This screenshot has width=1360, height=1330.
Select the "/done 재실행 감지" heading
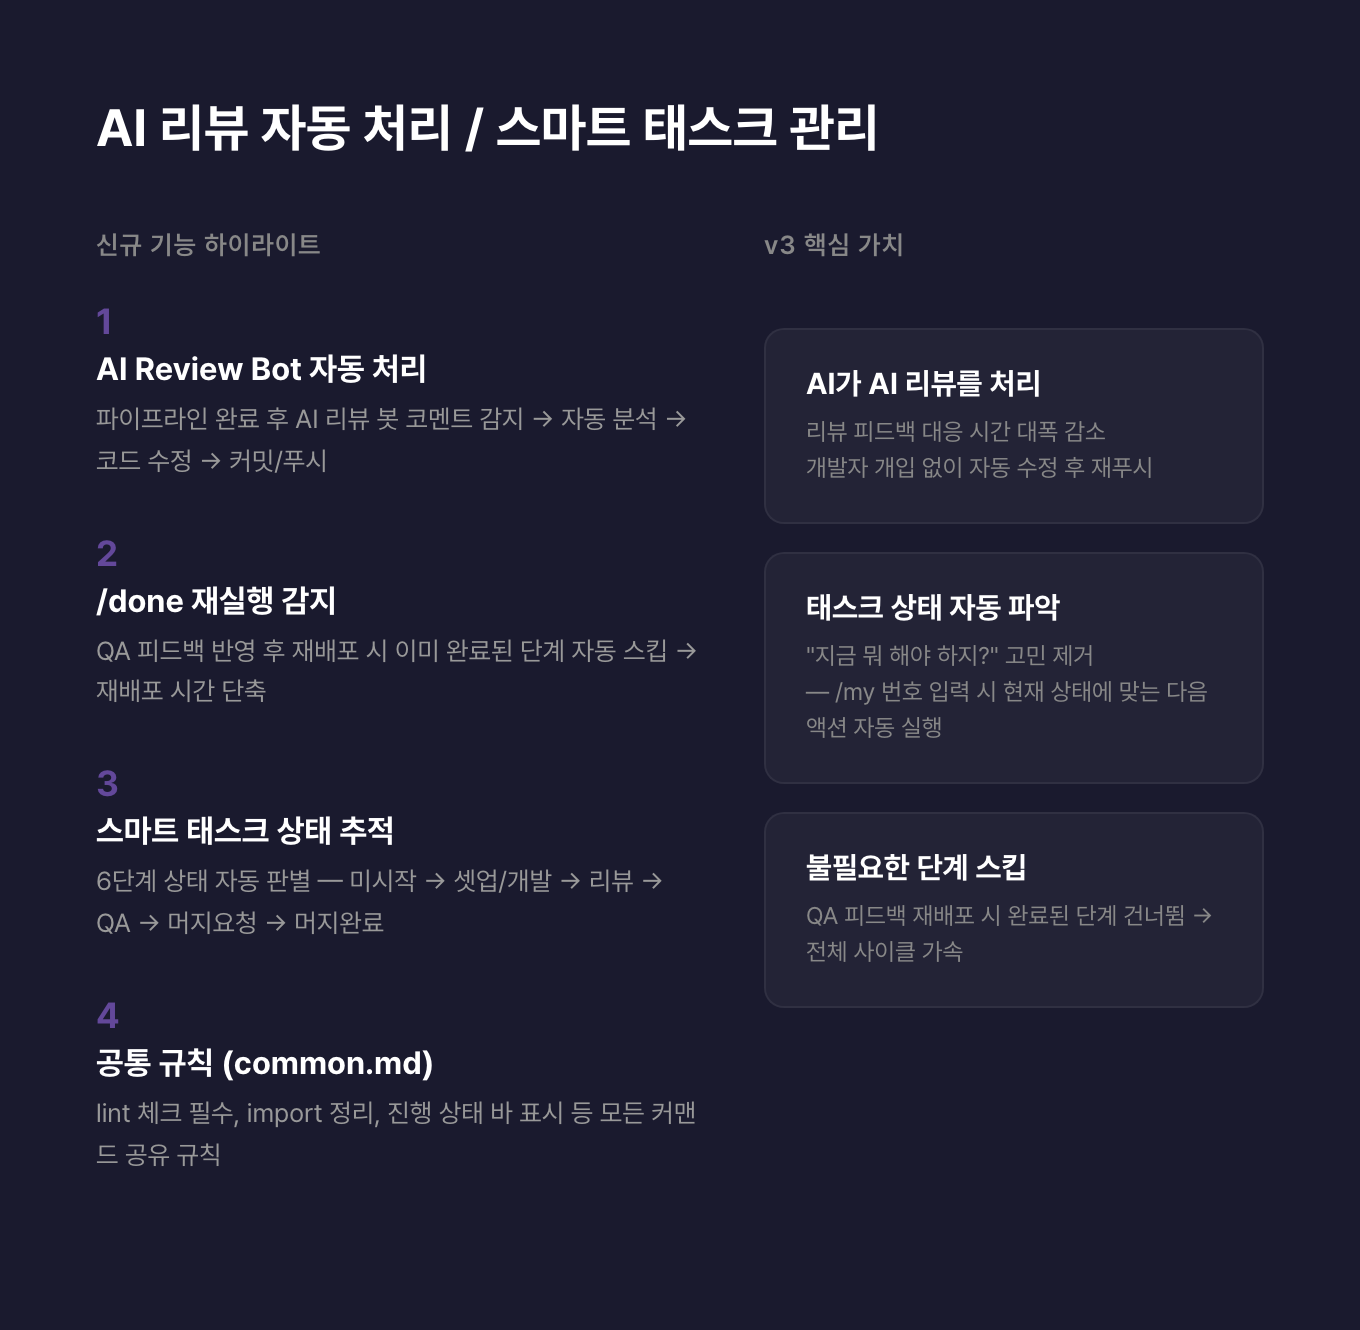pos(216,601)
